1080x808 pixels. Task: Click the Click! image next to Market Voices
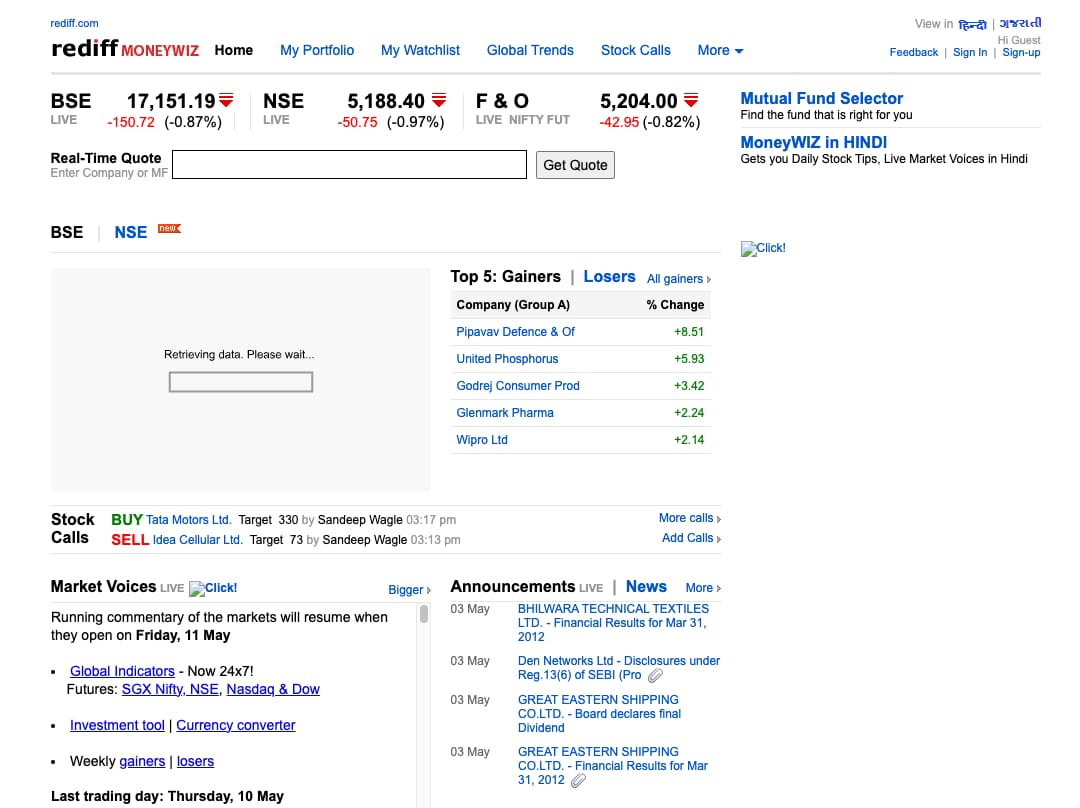pyautogui.click(x=213, y=588)
